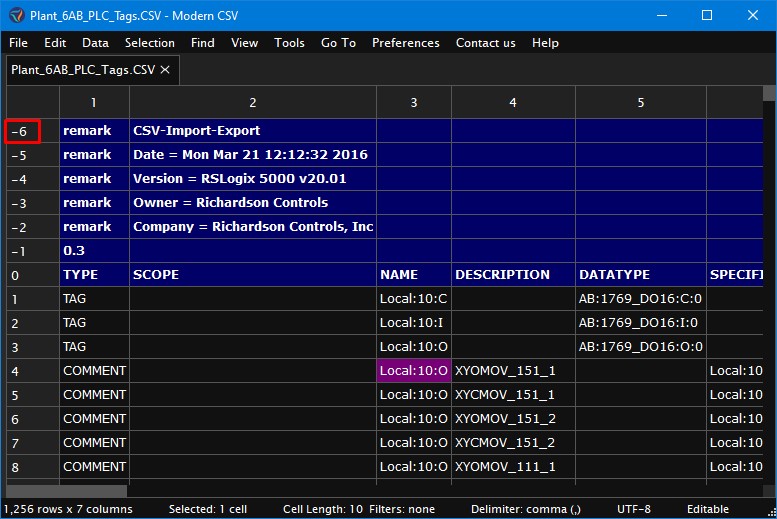The image size is (777, 519).
Task: Click the TYPE header cell
Action: tap(94, 275)
